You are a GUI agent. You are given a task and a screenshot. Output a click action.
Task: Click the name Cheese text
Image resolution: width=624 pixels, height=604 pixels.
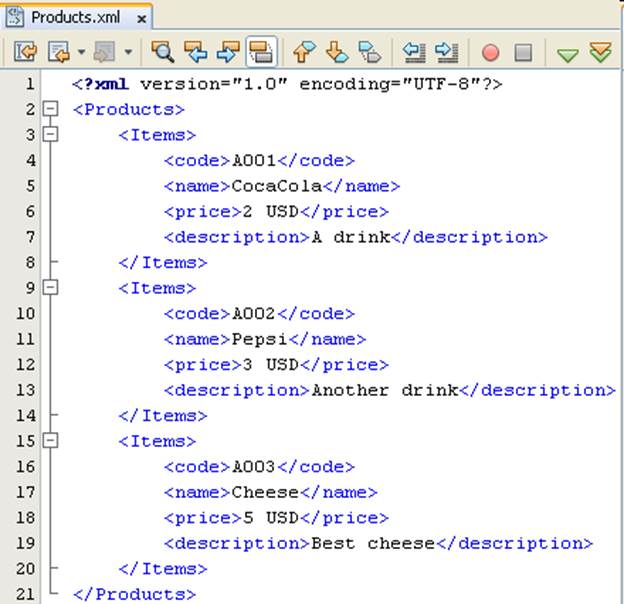click(x=265, y=493)
